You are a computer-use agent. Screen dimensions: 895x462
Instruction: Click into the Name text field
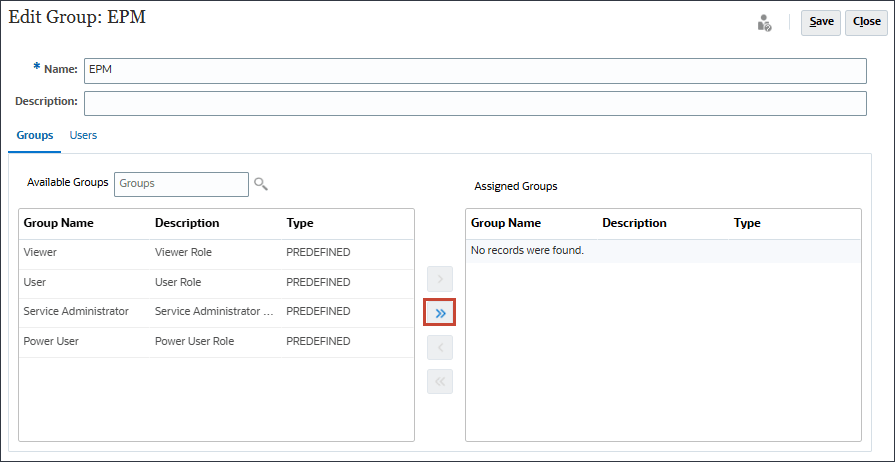tap(474, 70)
